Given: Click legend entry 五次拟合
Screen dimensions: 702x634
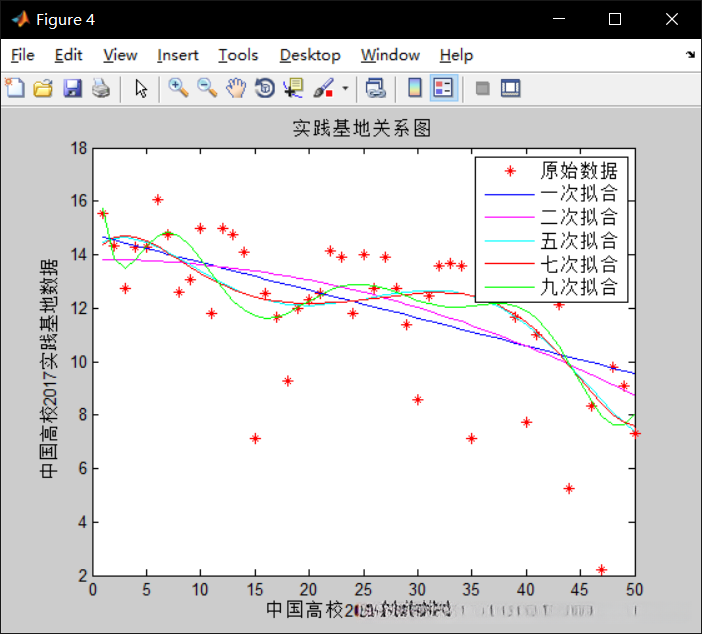Looking at the screenshot, I should click(579, 241).
